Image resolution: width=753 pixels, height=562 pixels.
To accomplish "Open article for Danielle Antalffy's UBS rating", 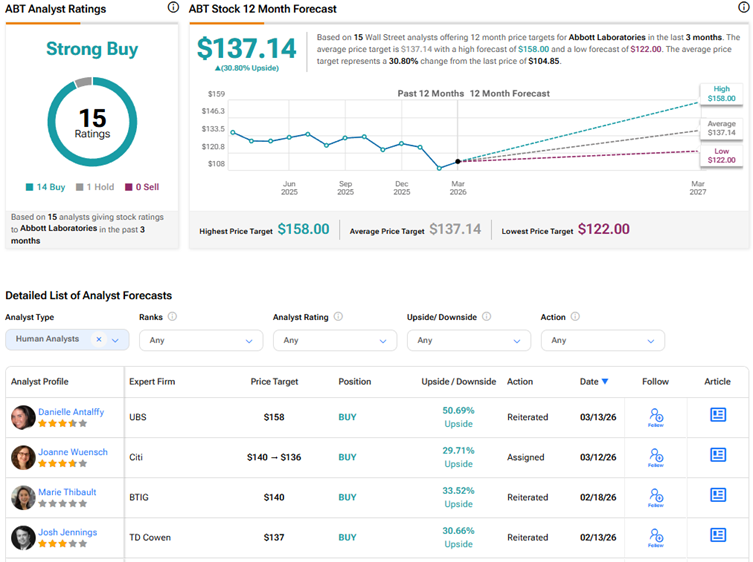I will click(x=718, y=415).
